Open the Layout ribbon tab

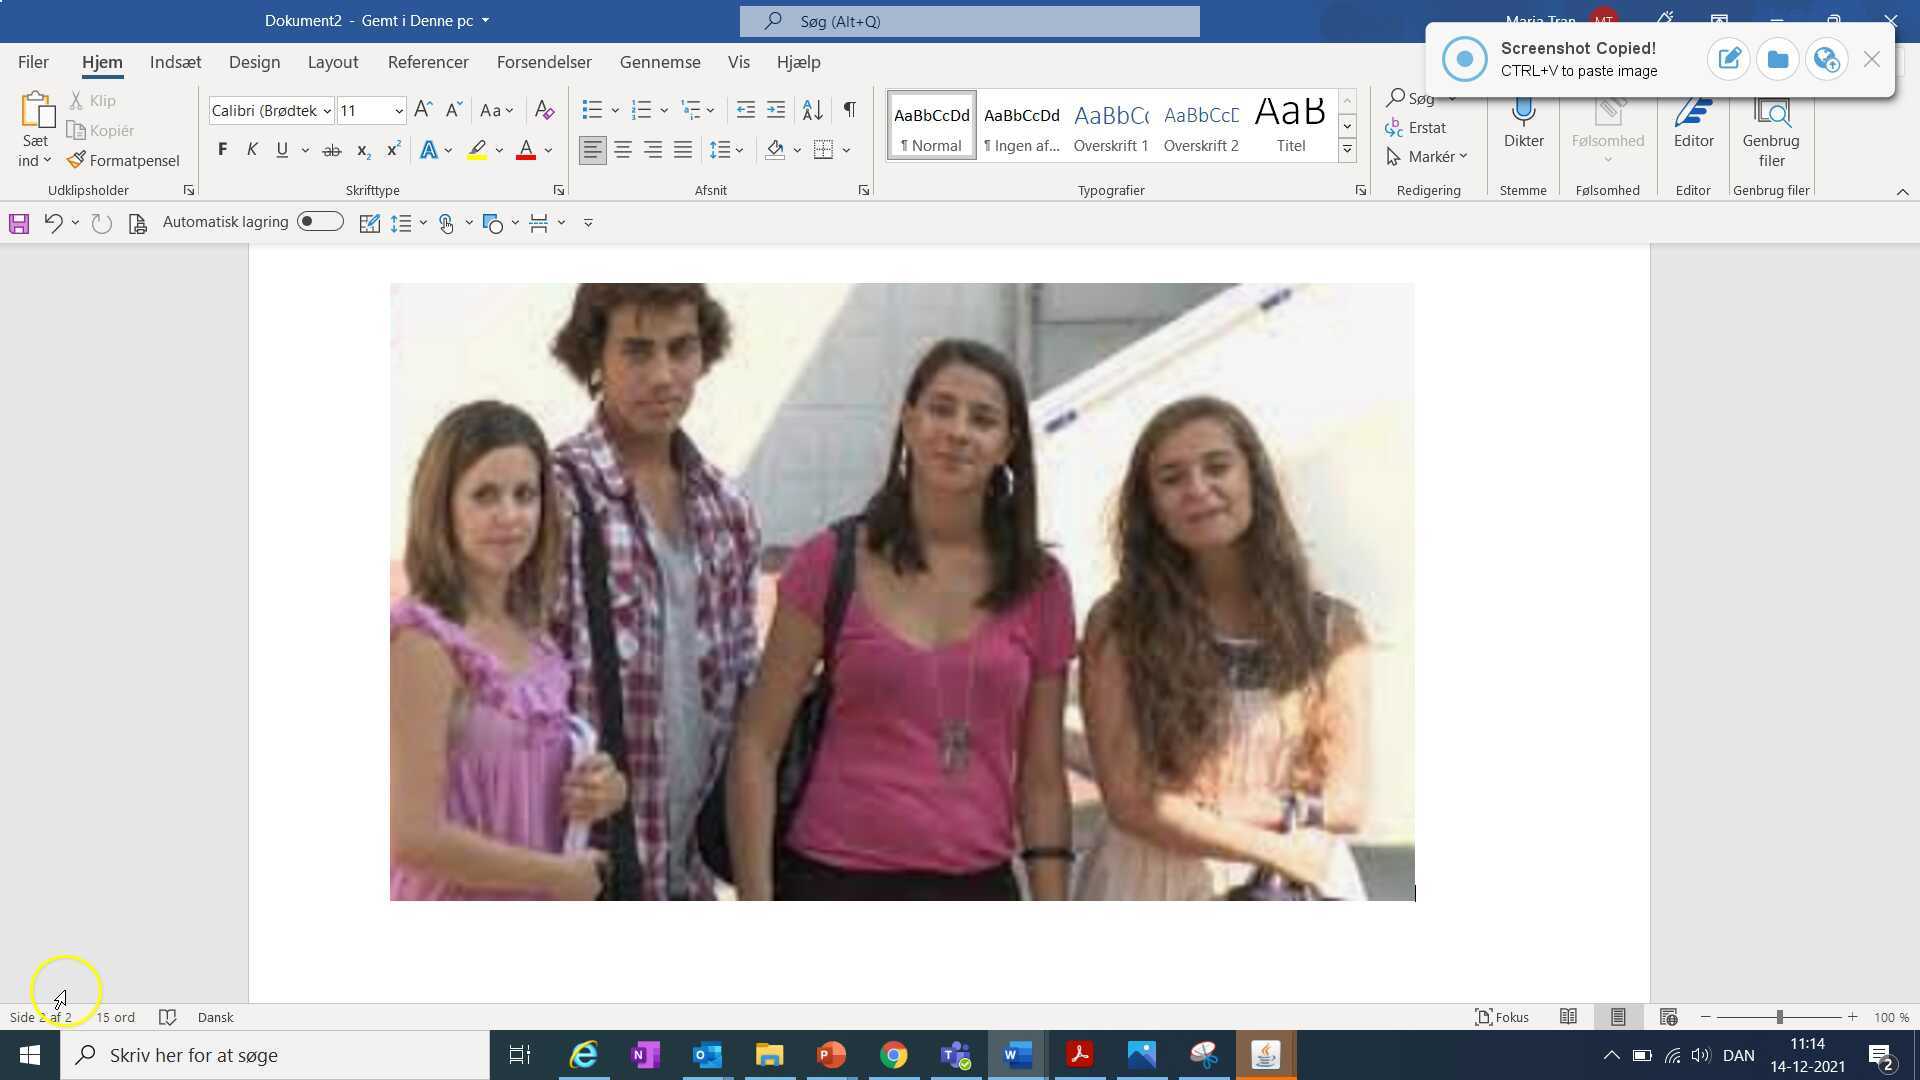[333, 62]
